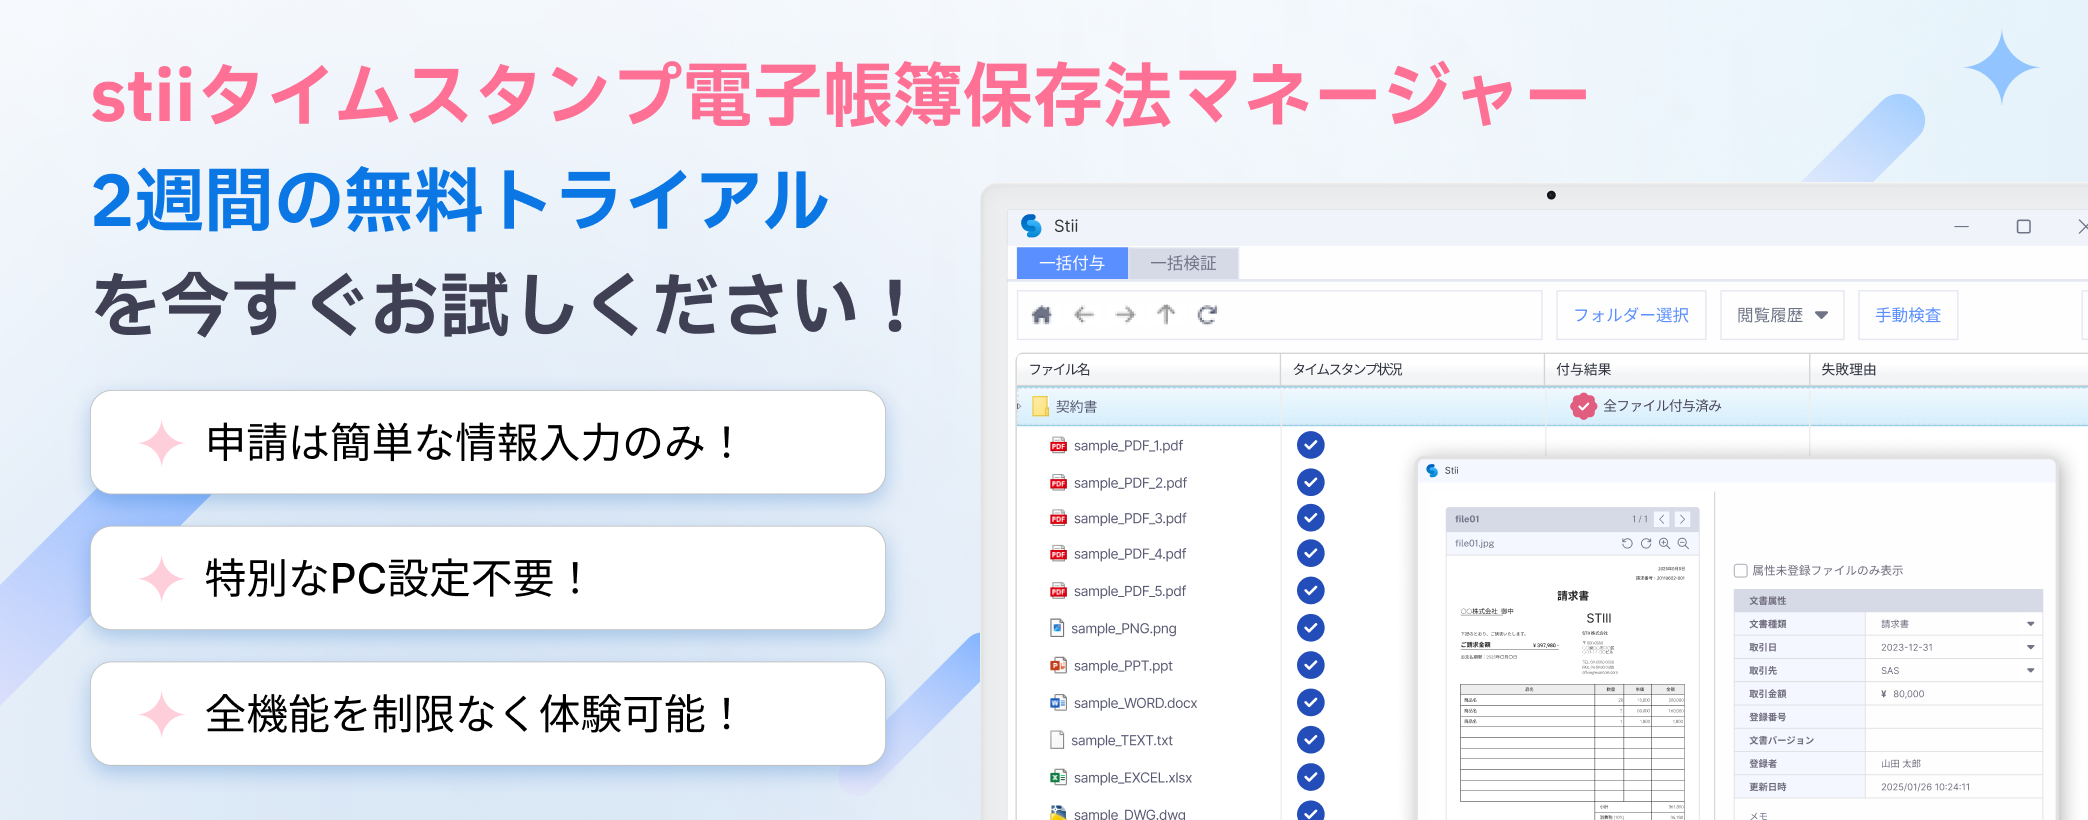2088x820 pixels.
Task: Click timestamp checkmark for sample_EXCEL.xlsx
Action: 1311,777
